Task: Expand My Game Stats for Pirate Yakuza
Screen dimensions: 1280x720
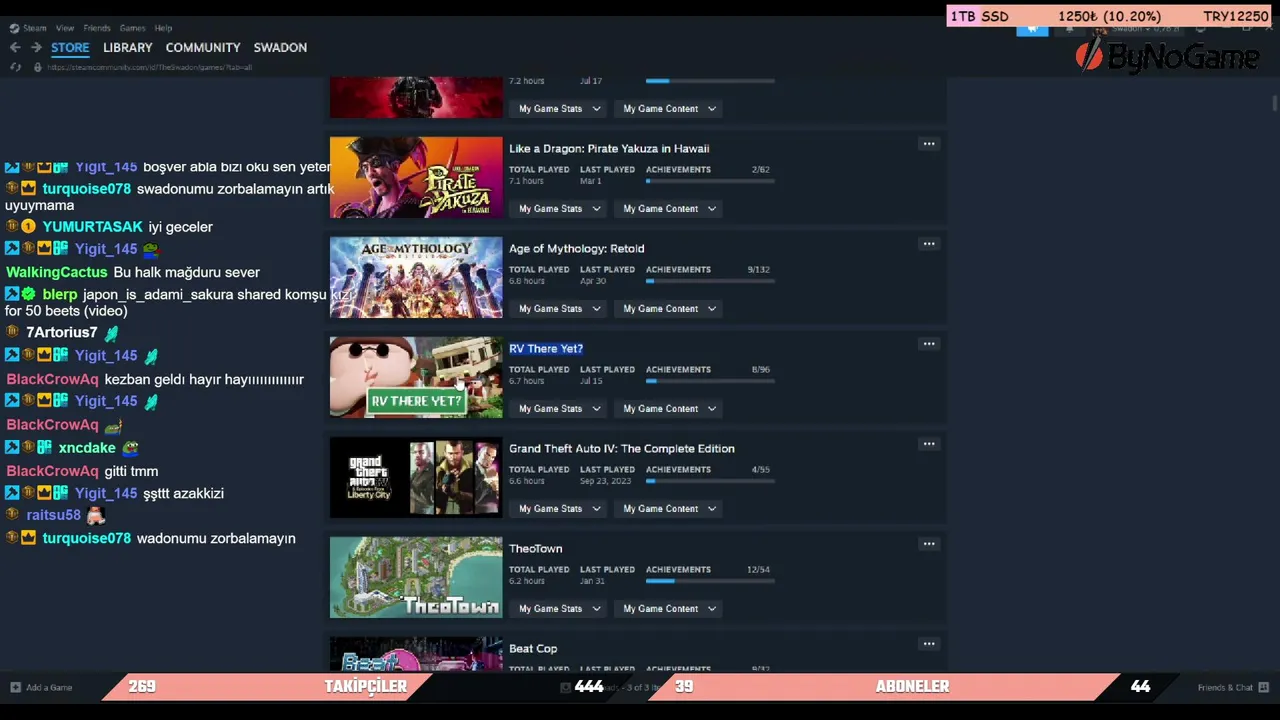Action: 559,209
